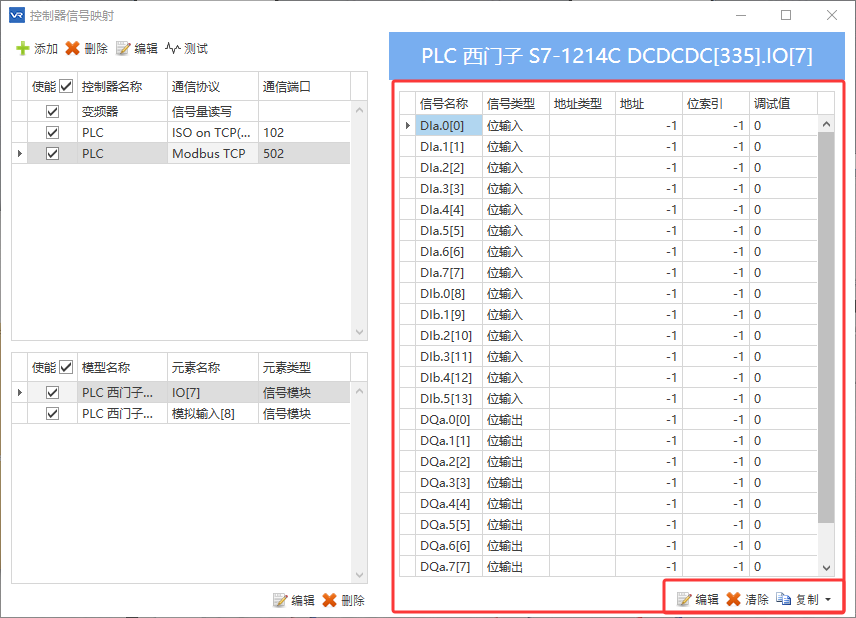The height and width of the screenshot is (618, 856).
Task: Uncheck the enable box for the ISO on TCP PLC
Action: [52, 133]
